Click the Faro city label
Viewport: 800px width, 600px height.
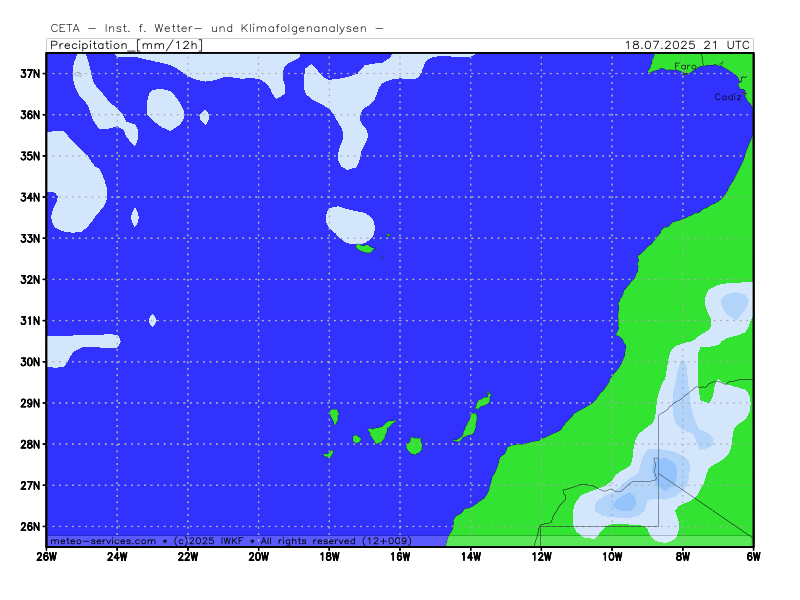tap(685, 66)
